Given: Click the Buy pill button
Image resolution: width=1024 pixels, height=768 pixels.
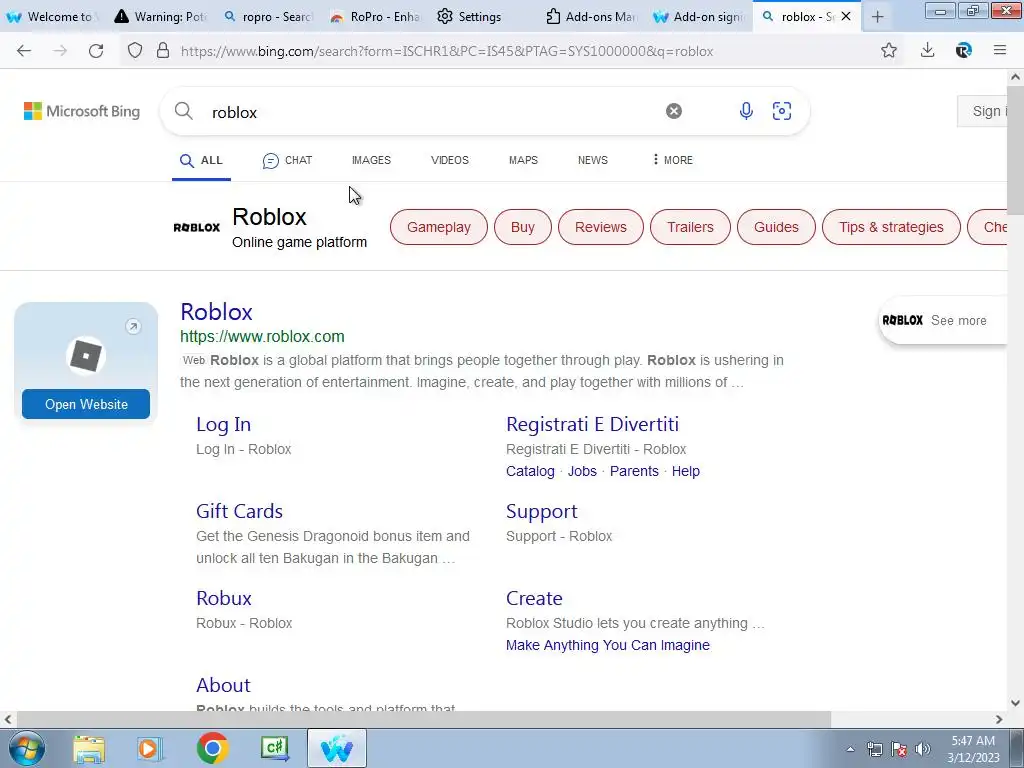Looking at the screenshot, I should pyautogui.click(x=522, y=227).
